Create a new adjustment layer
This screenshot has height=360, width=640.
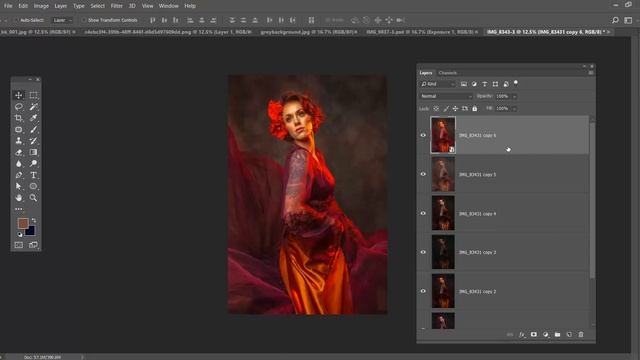point(546,335)
